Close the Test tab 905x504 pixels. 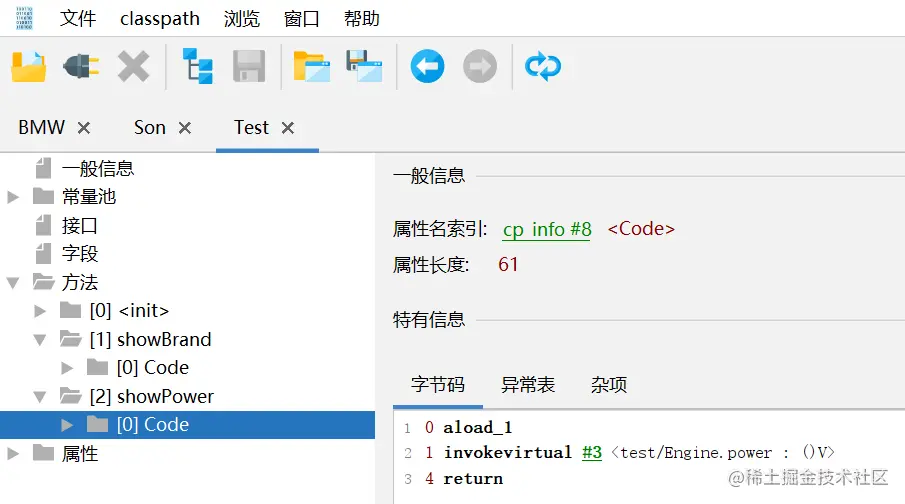[x=288, y=128]
